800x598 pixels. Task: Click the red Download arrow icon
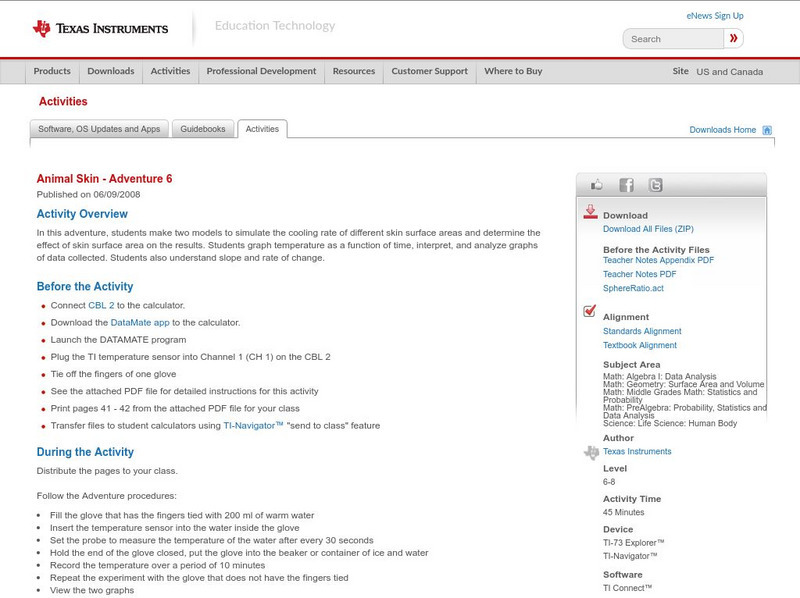[x=592, y=211]
